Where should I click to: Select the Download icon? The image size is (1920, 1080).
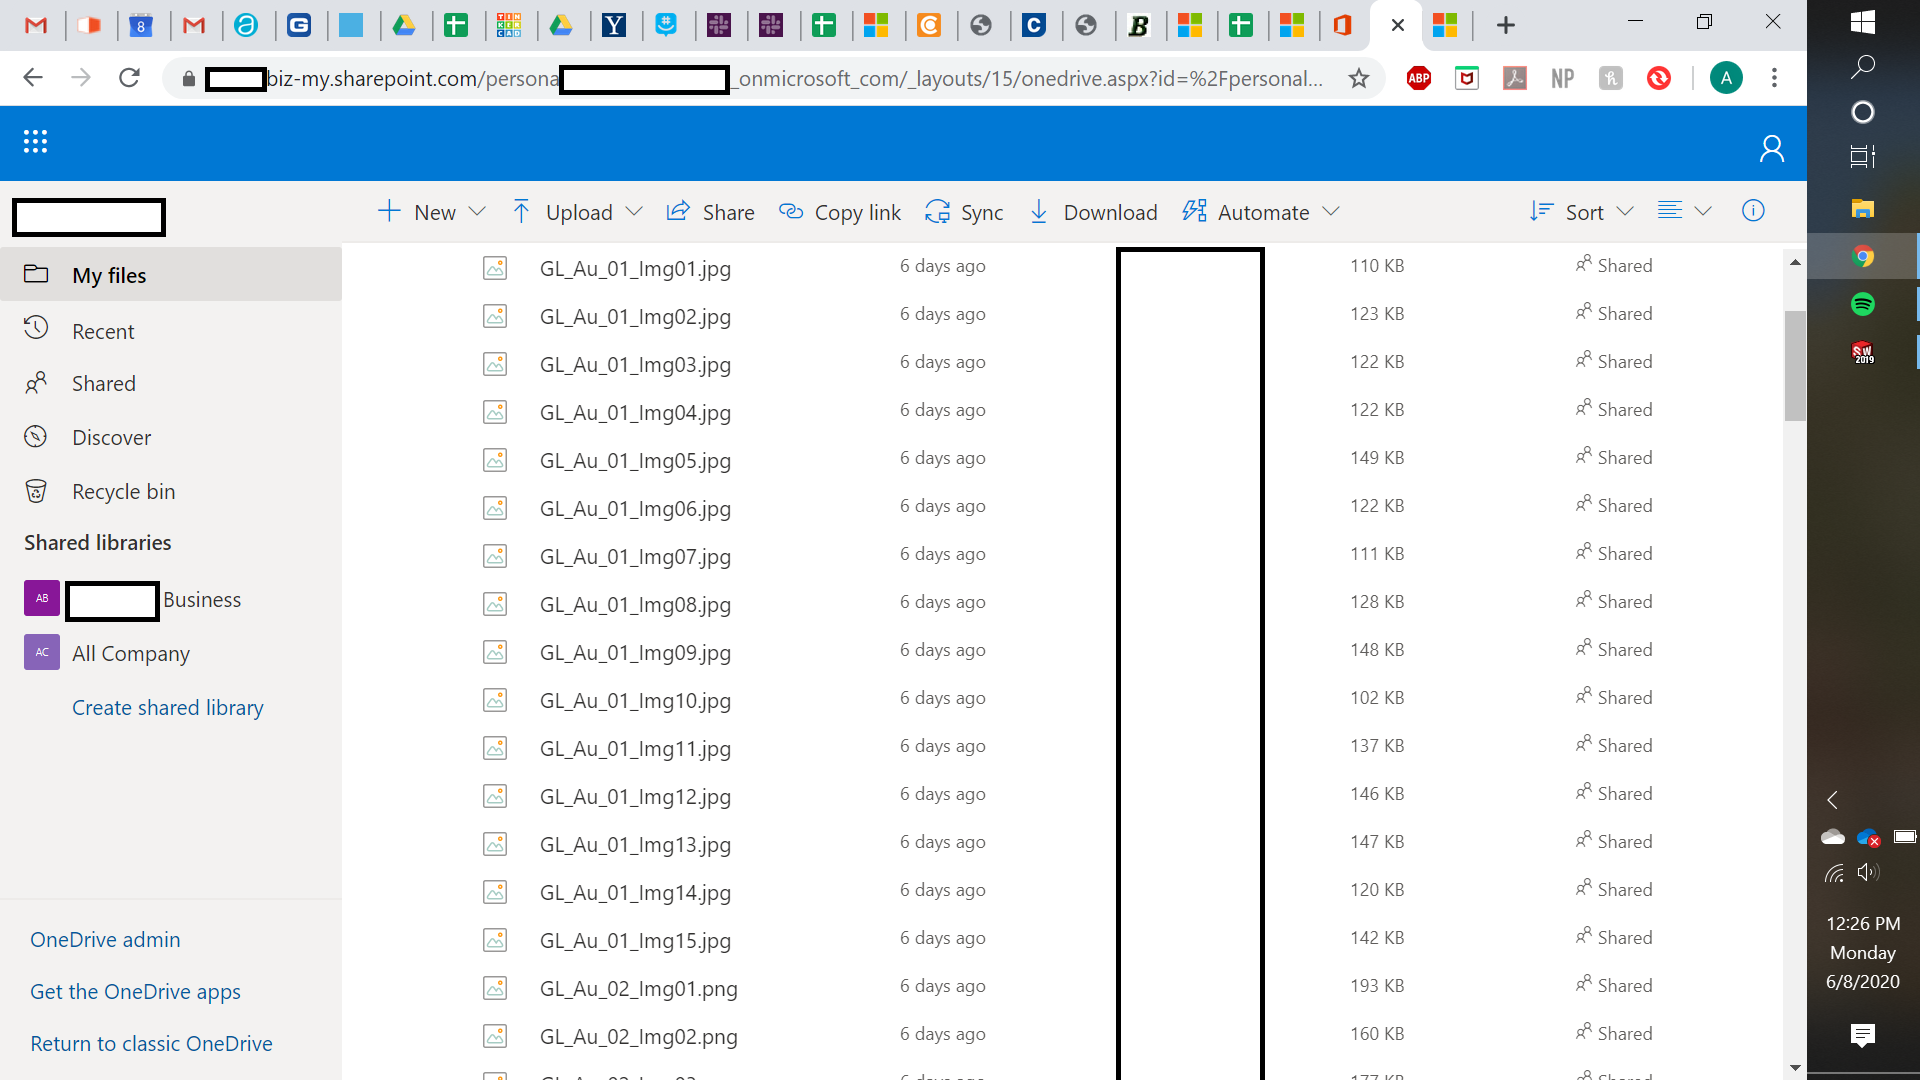pyautogui.click(x=1039, y=212)
